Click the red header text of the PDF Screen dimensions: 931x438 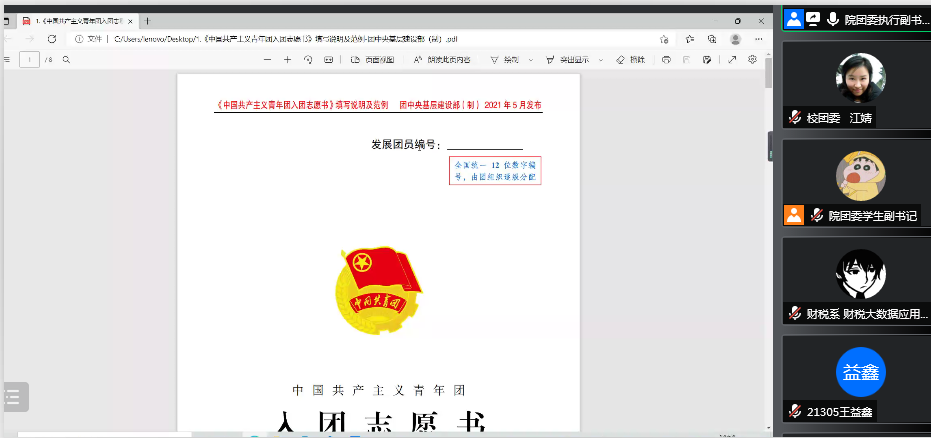pyautogui.click(x=379, y=105)
